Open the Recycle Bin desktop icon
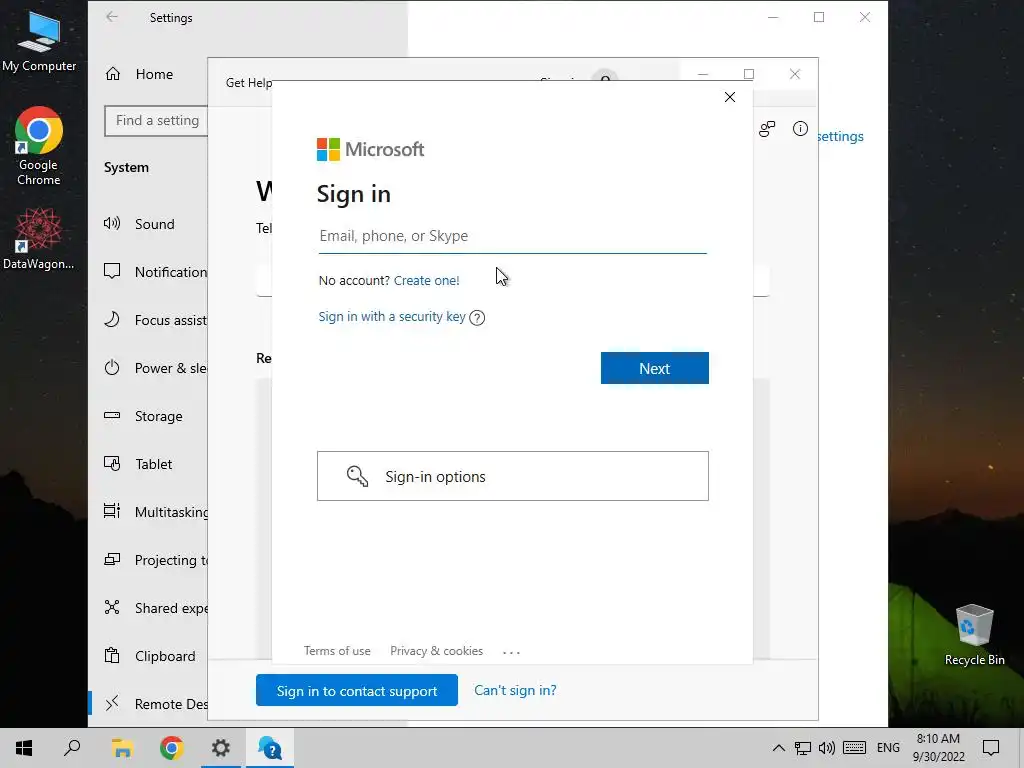1024x768 pixels. (974, 635)
